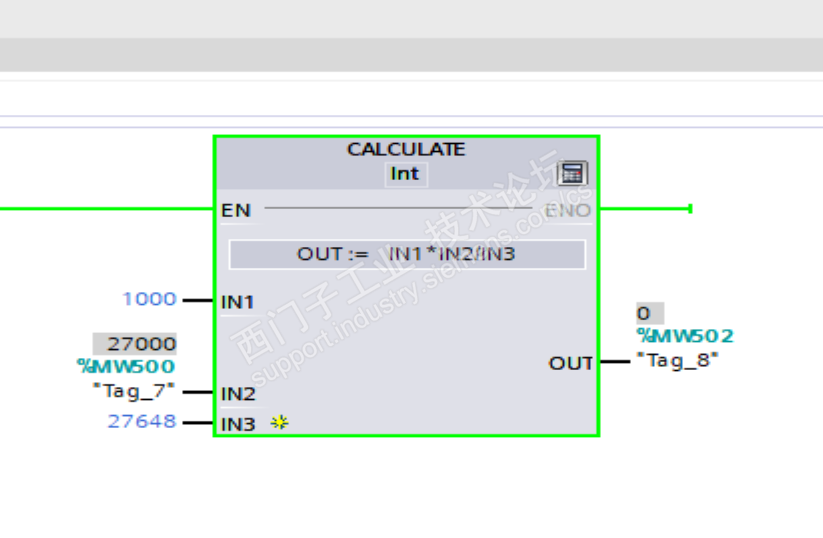This screenshot has height=538, width=823.
Task: Select the 27648 constant at IN3
Action: pyautogui.click(x=142, y=421)
